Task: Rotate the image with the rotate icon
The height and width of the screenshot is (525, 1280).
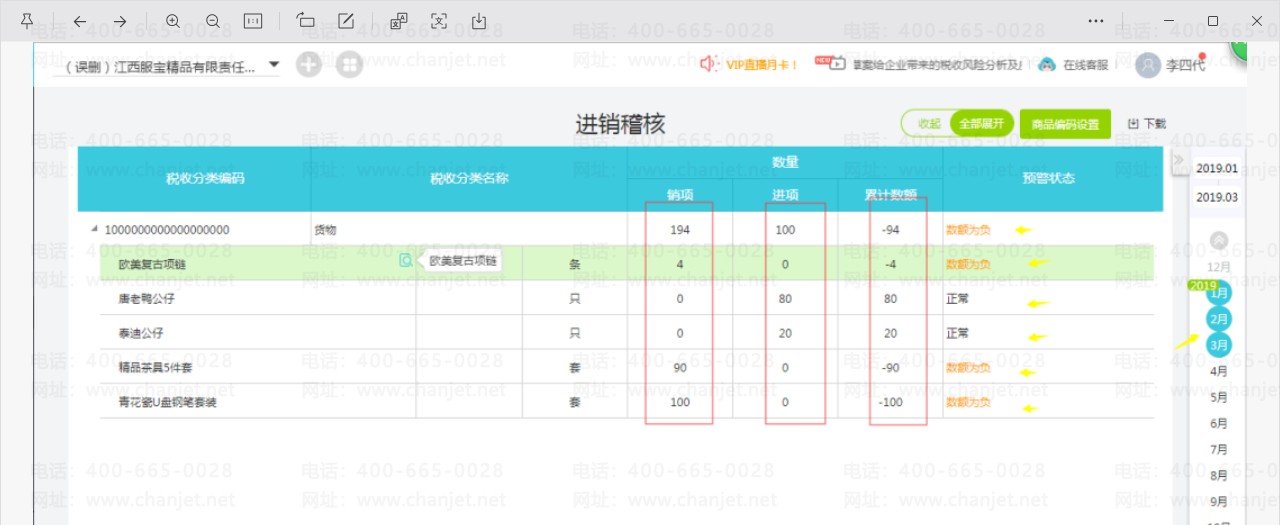Action: (306, 21)
